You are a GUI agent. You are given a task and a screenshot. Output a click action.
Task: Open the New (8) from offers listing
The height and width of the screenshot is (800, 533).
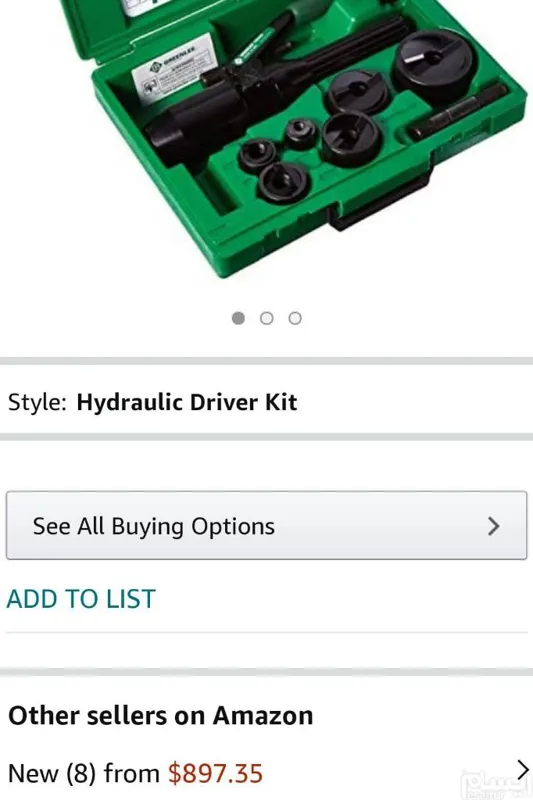coord(266,772)
